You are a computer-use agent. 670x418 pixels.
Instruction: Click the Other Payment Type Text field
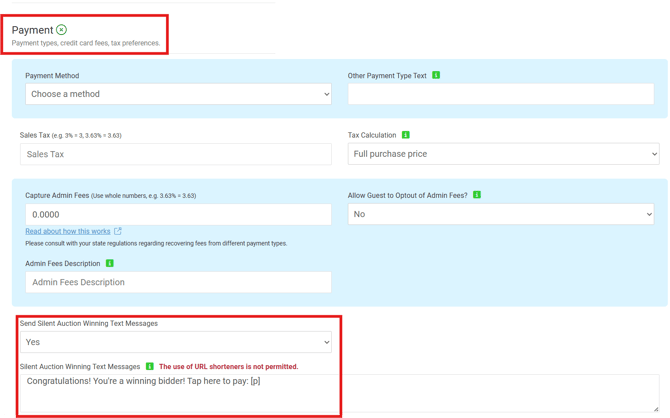(500, 94)
